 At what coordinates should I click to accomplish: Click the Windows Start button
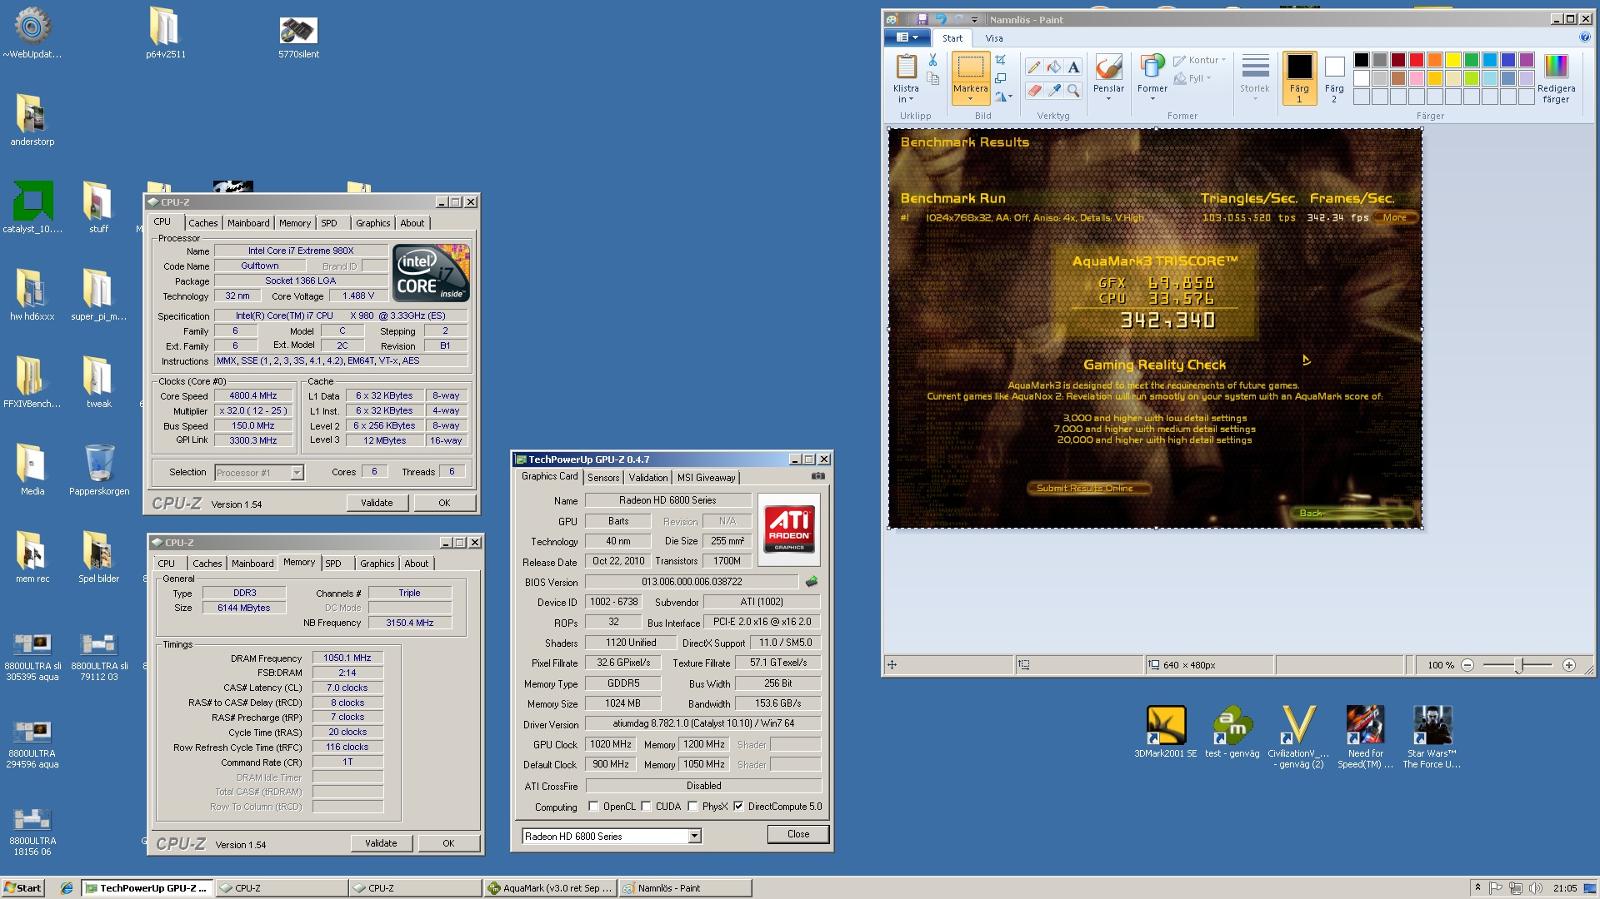tap(23, 888)
